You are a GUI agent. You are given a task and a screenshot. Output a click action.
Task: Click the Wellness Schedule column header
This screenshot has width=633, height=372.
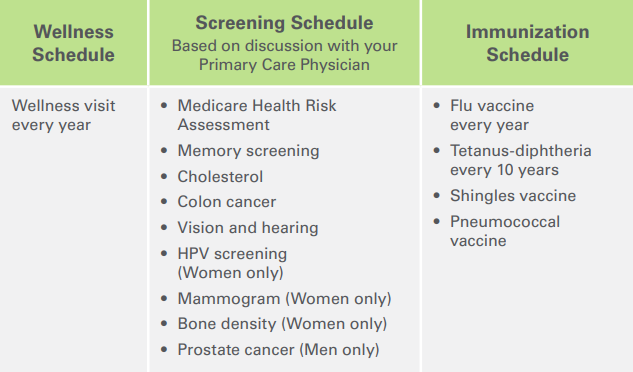[73, 43]
